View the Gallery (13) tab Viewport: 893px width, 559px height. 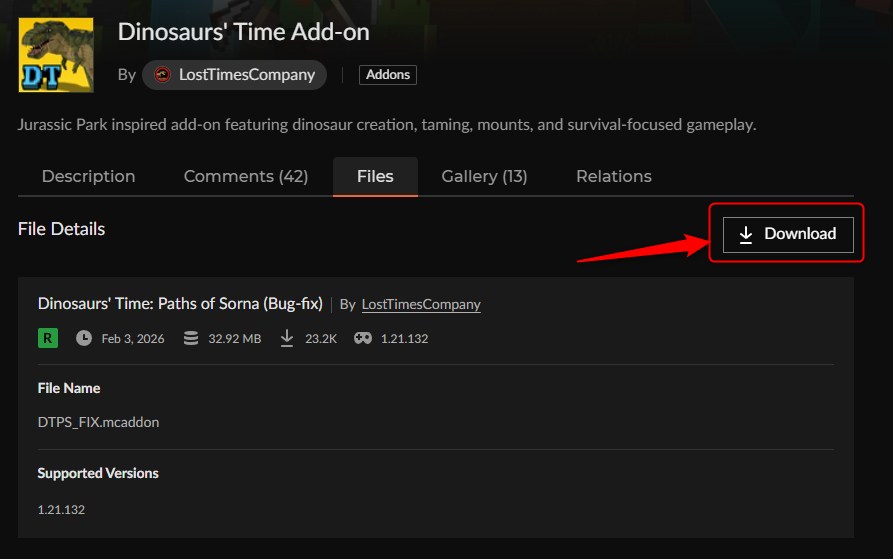tap(484, 176)
